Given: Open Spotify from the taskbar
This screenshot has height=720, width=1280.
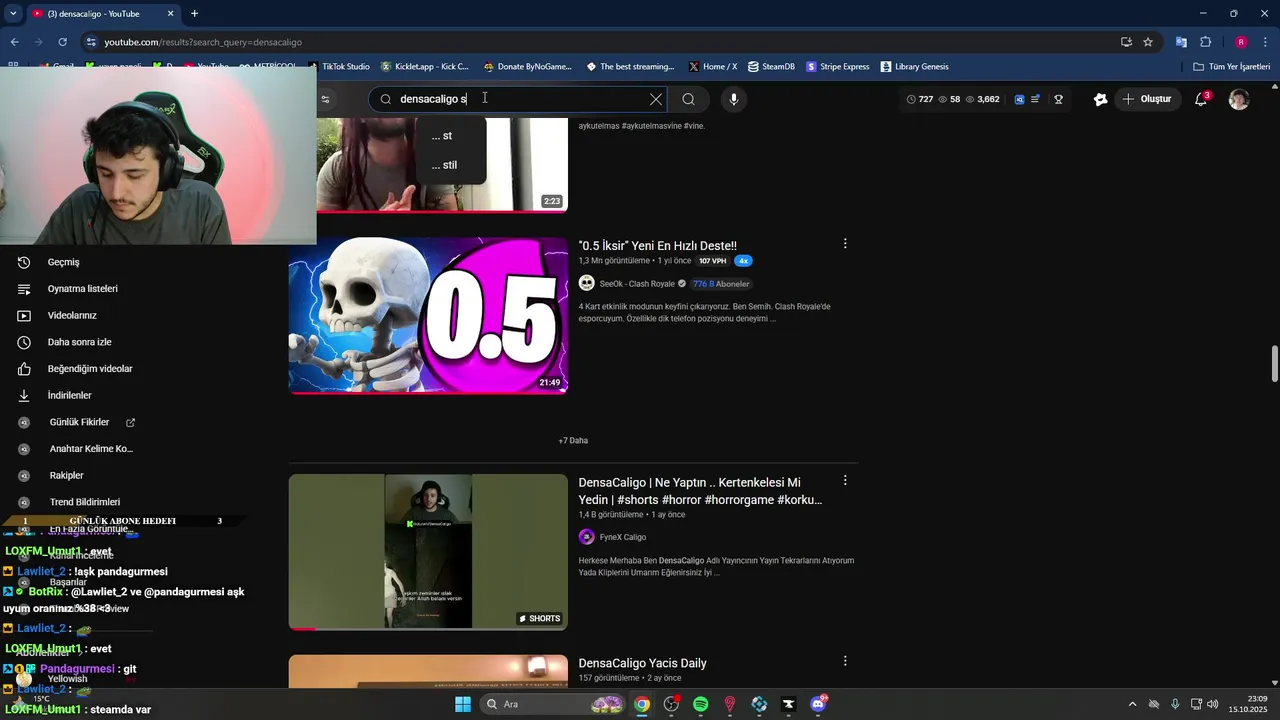Looking at the screenshot, I should click(x=701, y=704).
